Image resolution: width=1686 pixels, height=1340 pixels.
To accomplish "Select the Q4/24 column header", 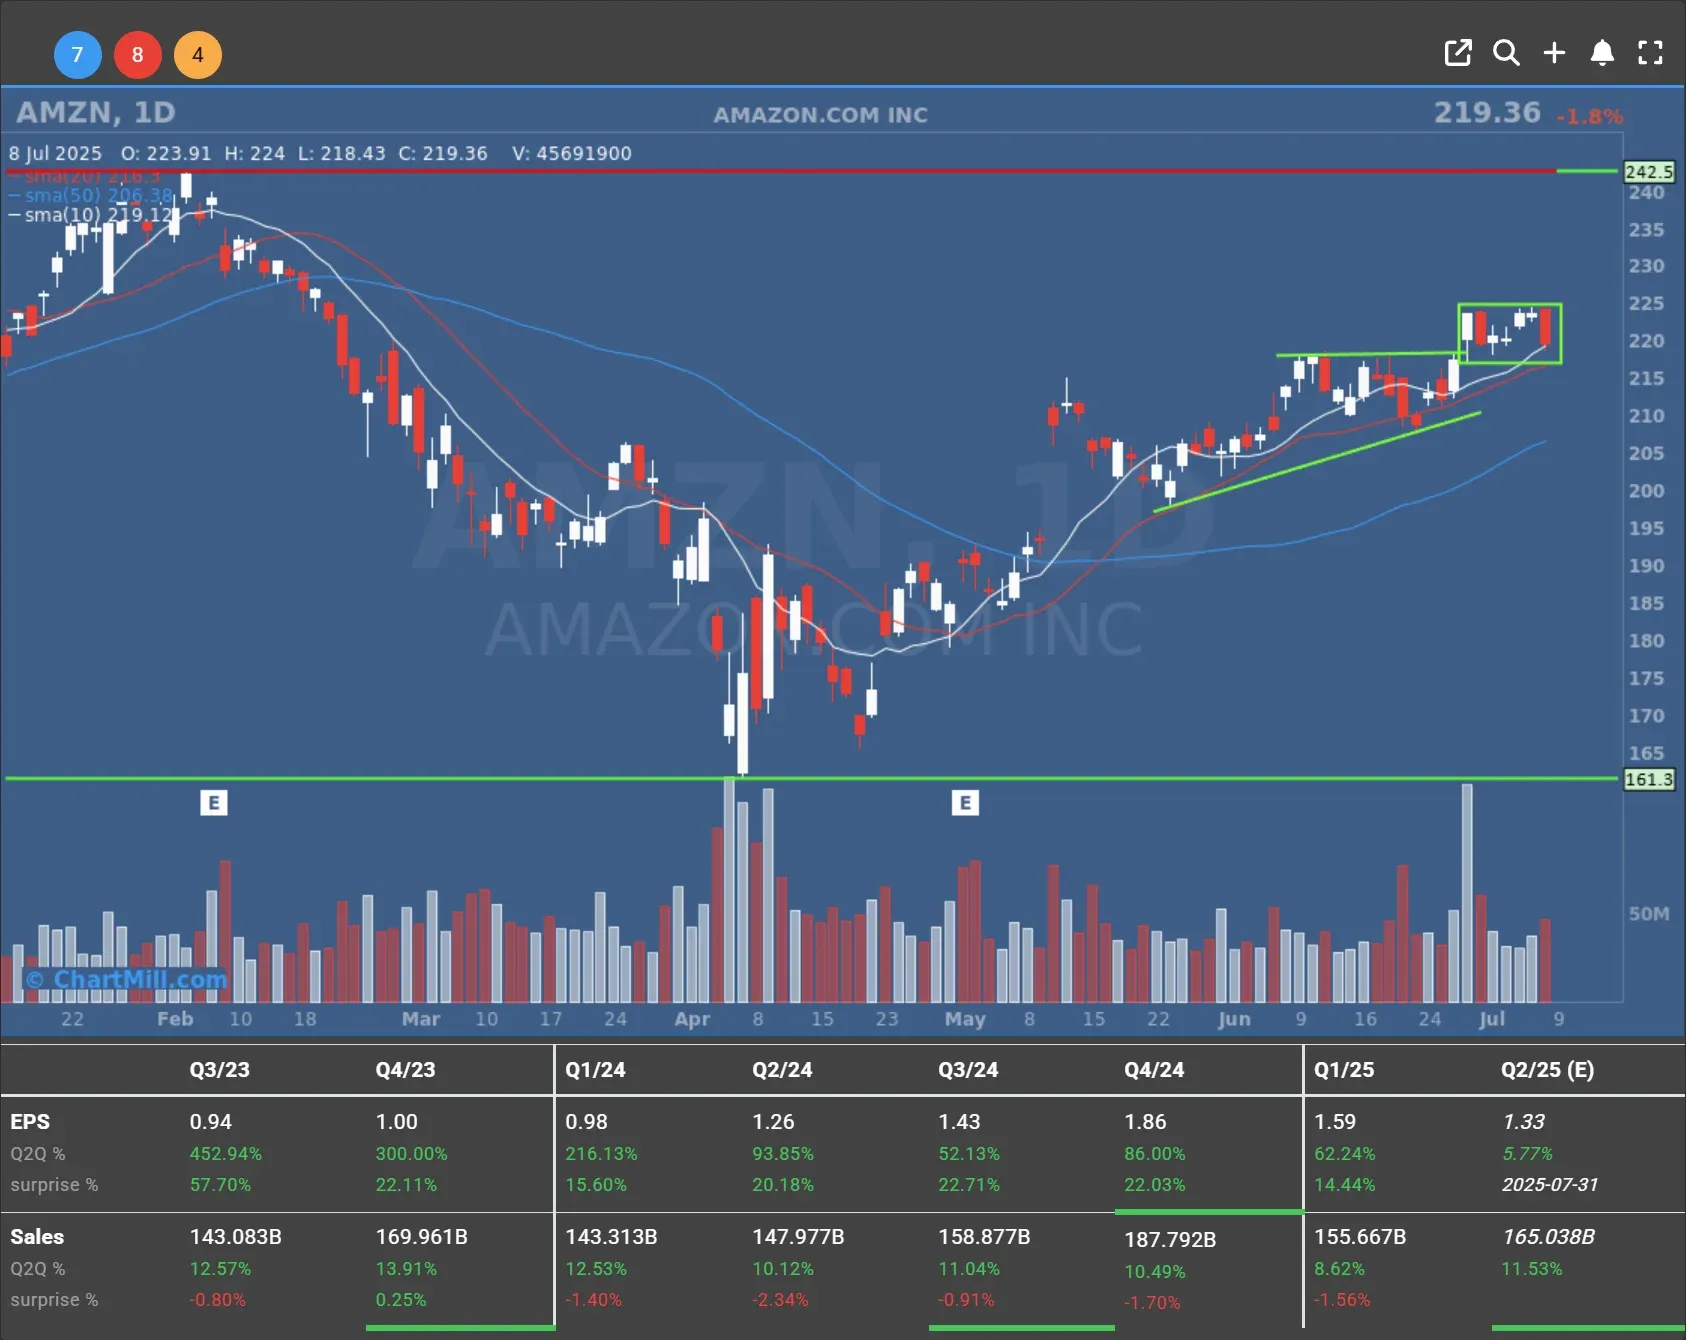I will coord(1154,1070).
